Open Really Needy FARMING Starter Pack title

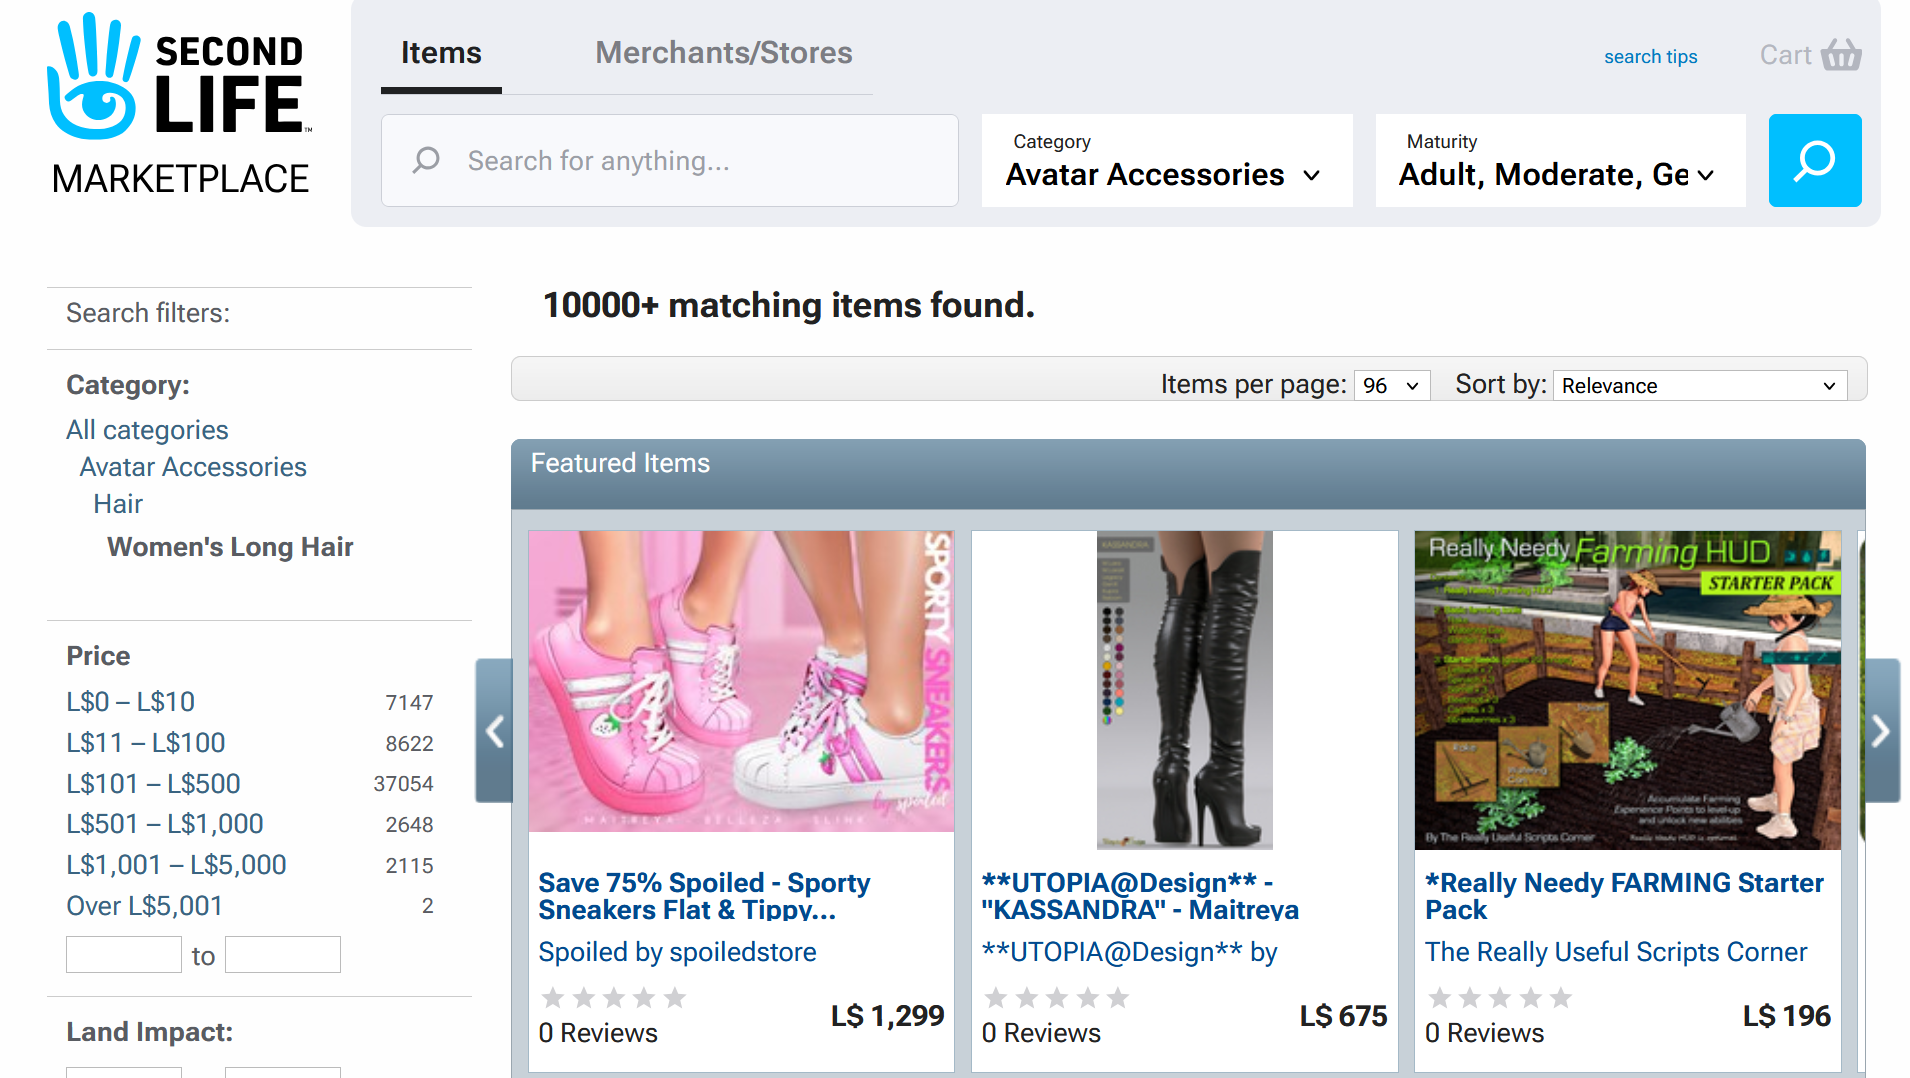point(1624,896)
